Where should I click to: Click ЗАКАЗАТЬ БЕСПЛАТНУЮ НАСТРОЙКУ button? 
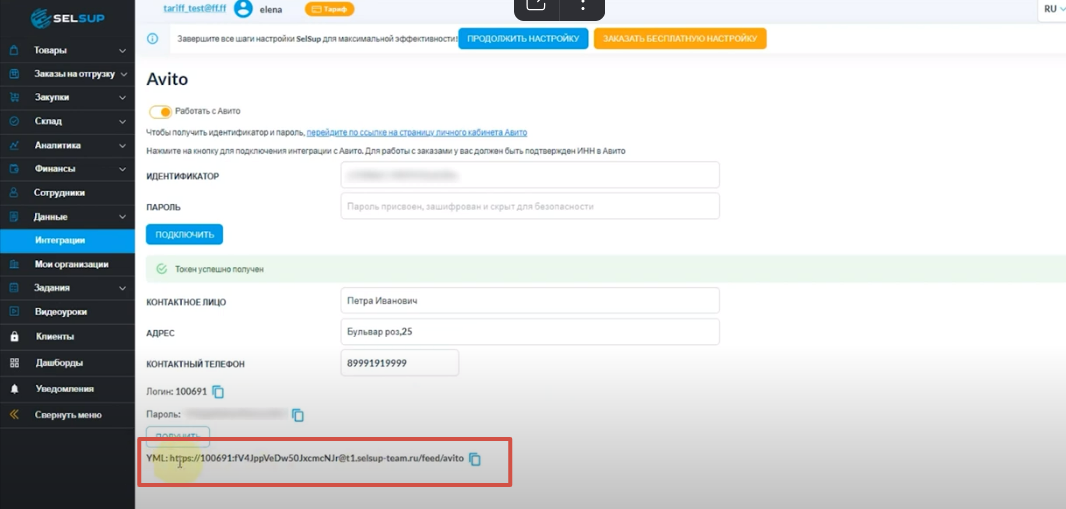click(x=680, y=39)
